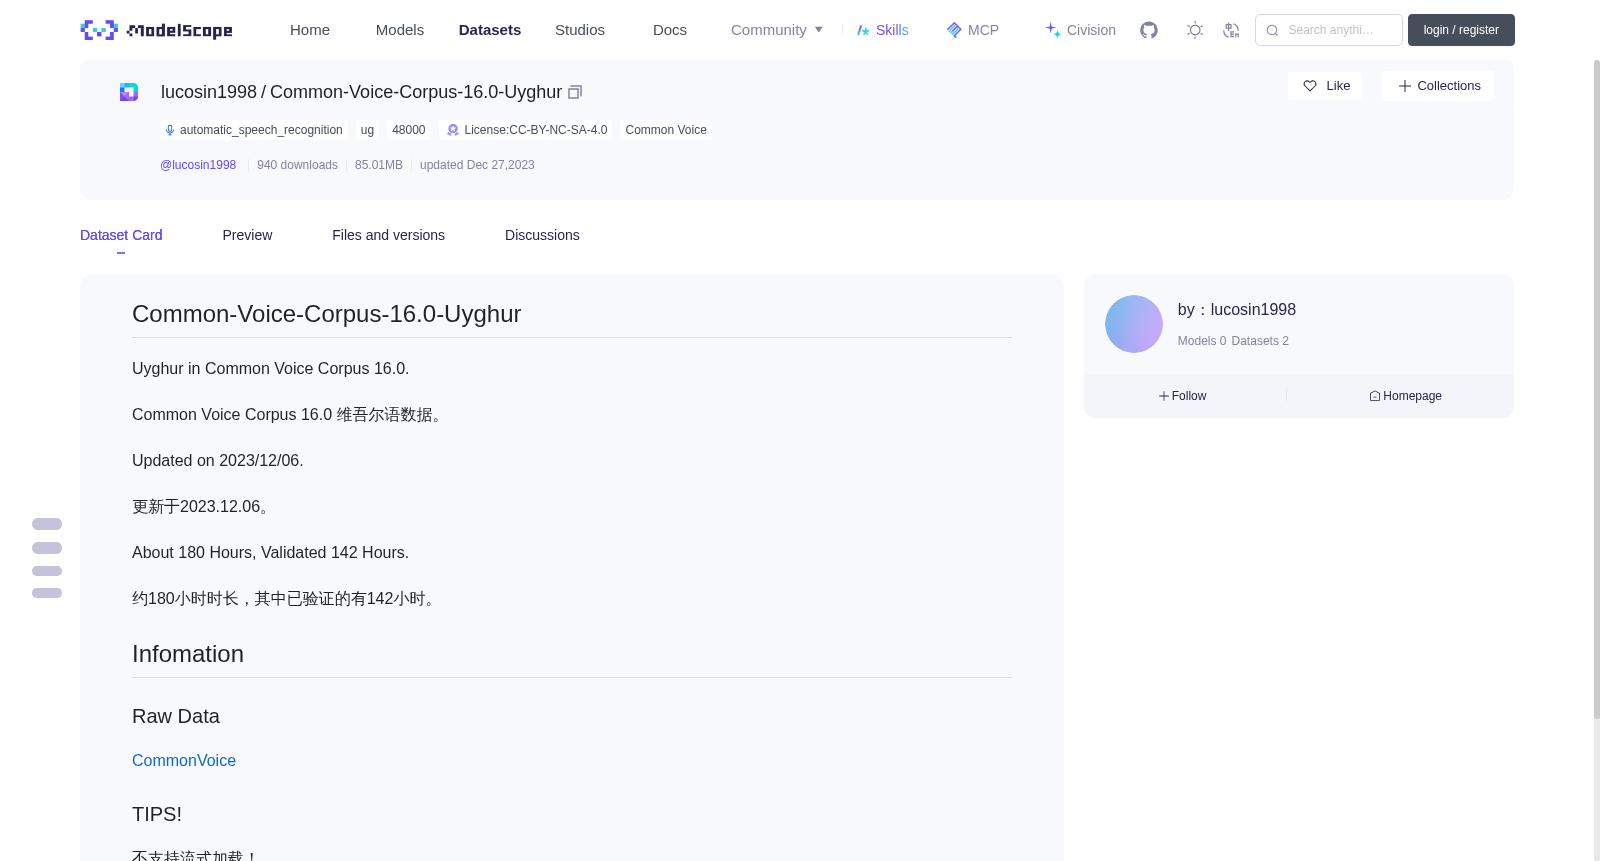Click the page vertical scrollbar
Image resolution: width=1600 pixels, height=861 pixels.
pos(1596,388)
